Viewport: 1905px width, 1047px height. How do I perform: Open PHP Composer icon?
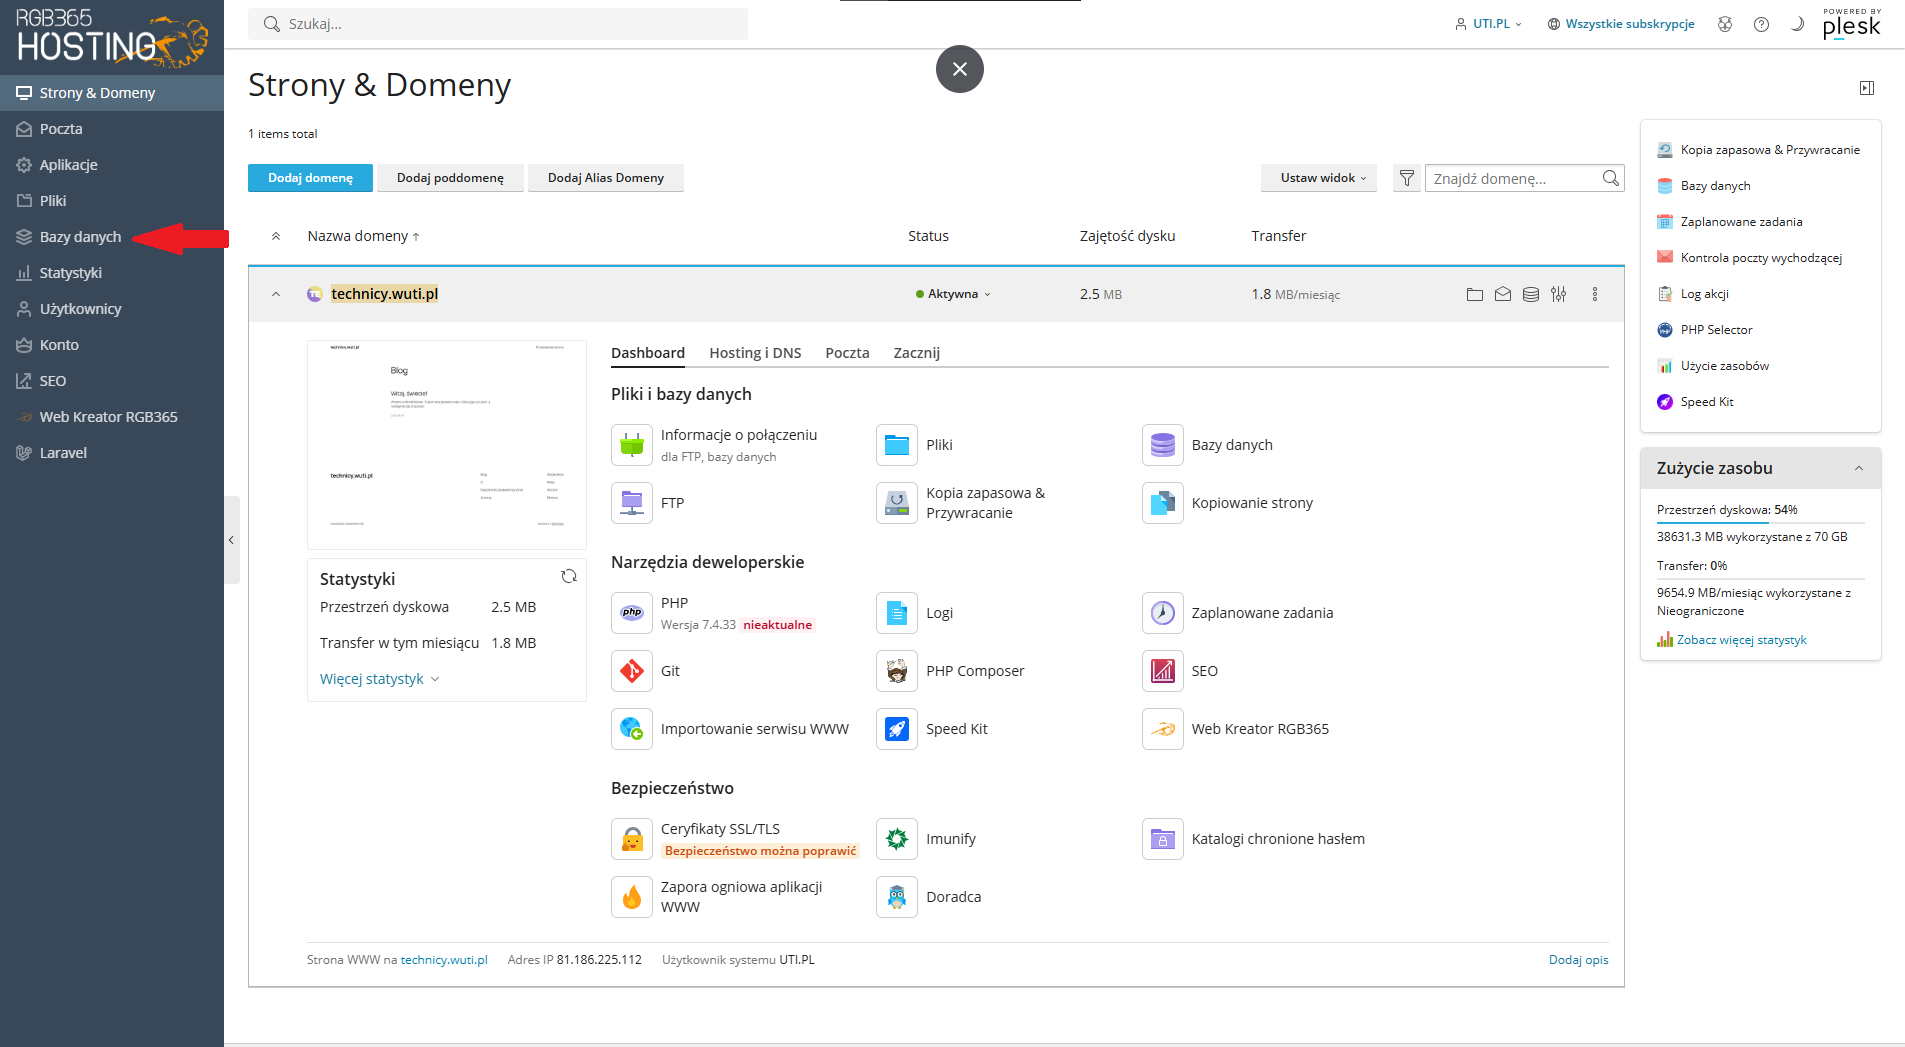(897, 671)
